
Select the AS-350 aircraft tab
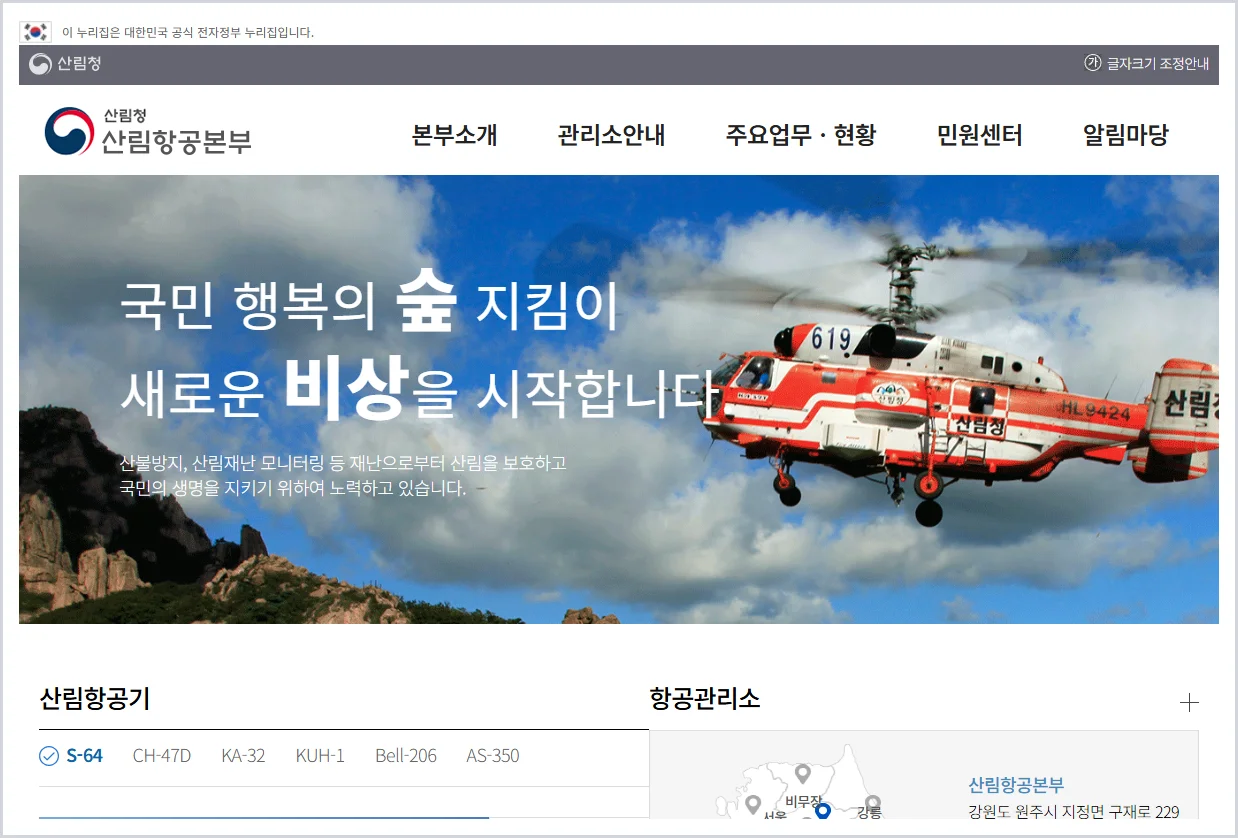493,756
